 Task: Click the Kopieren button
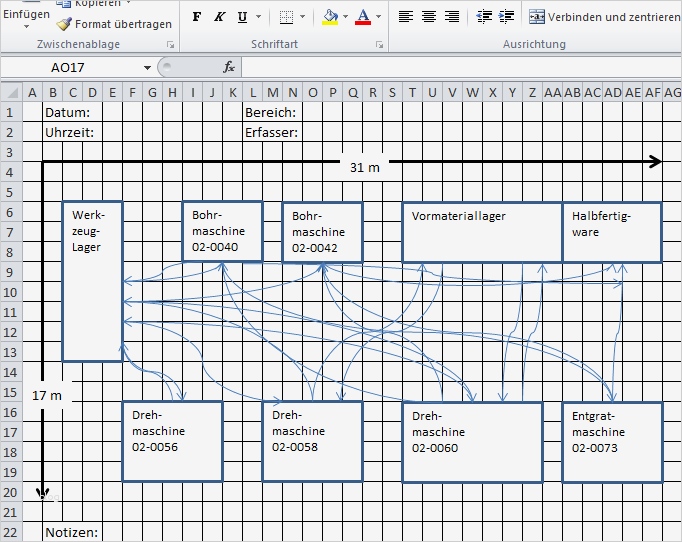click(x=93, y=4)
